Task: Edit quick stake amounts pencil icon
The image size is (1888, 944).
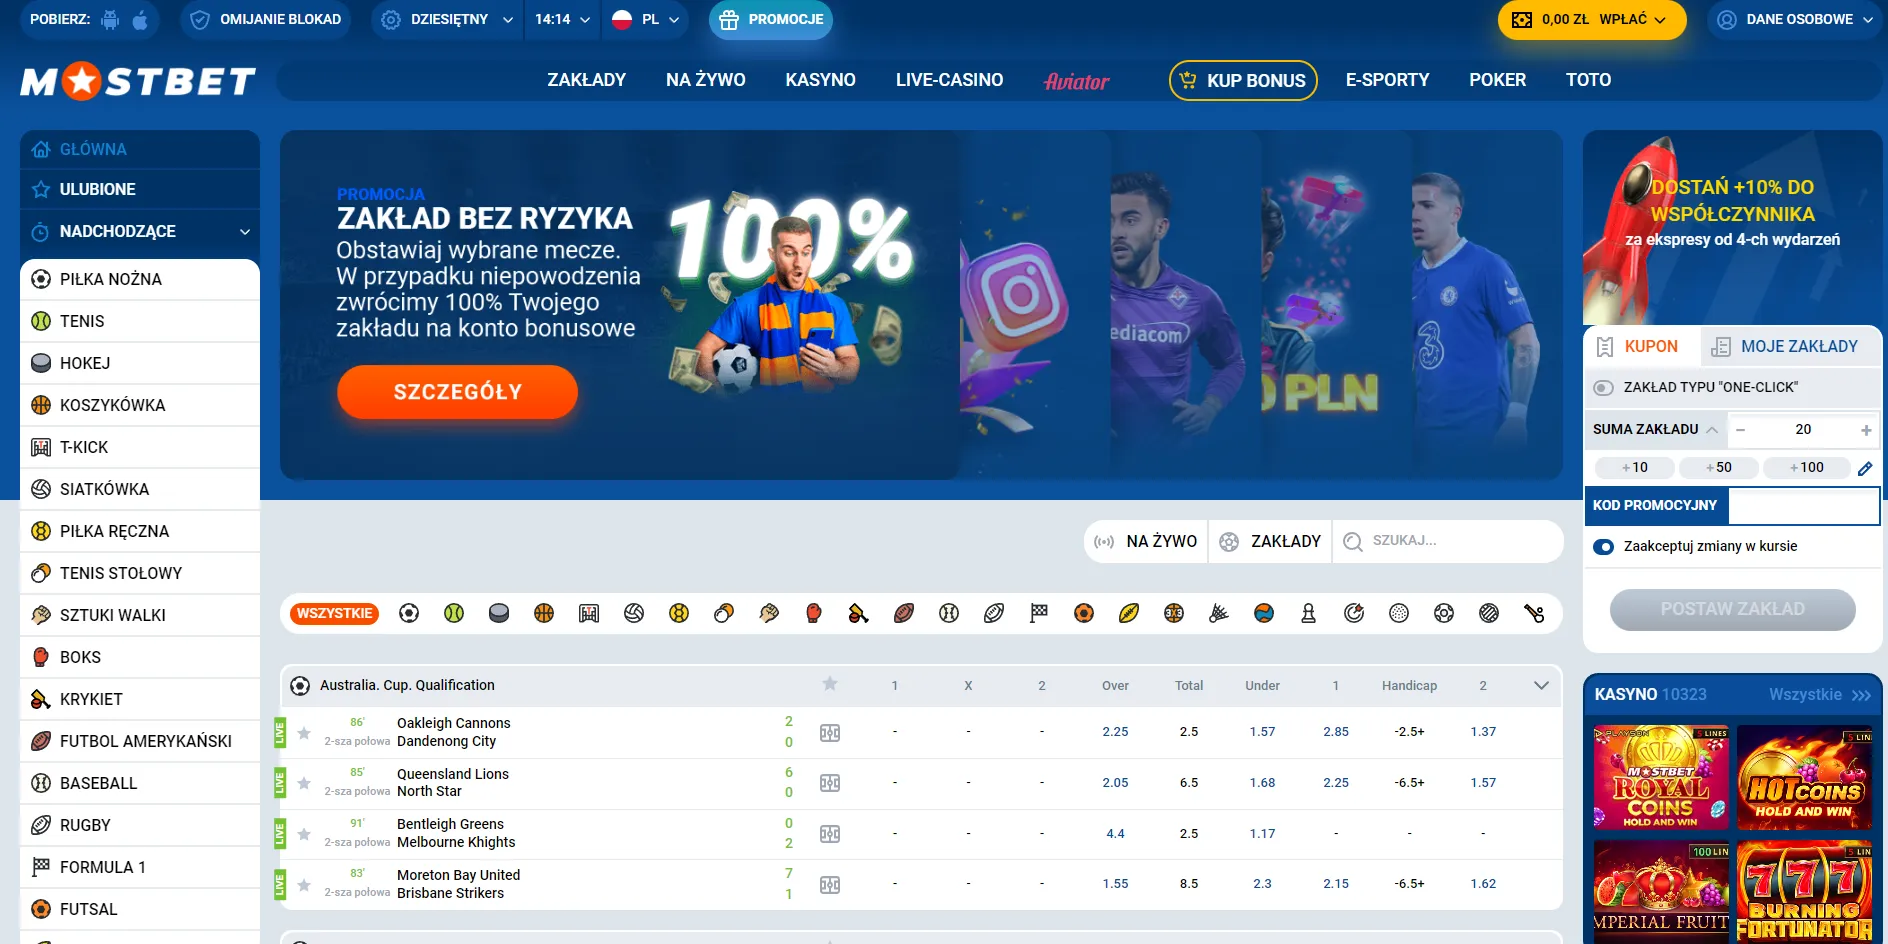Action: coord(1865,468)
